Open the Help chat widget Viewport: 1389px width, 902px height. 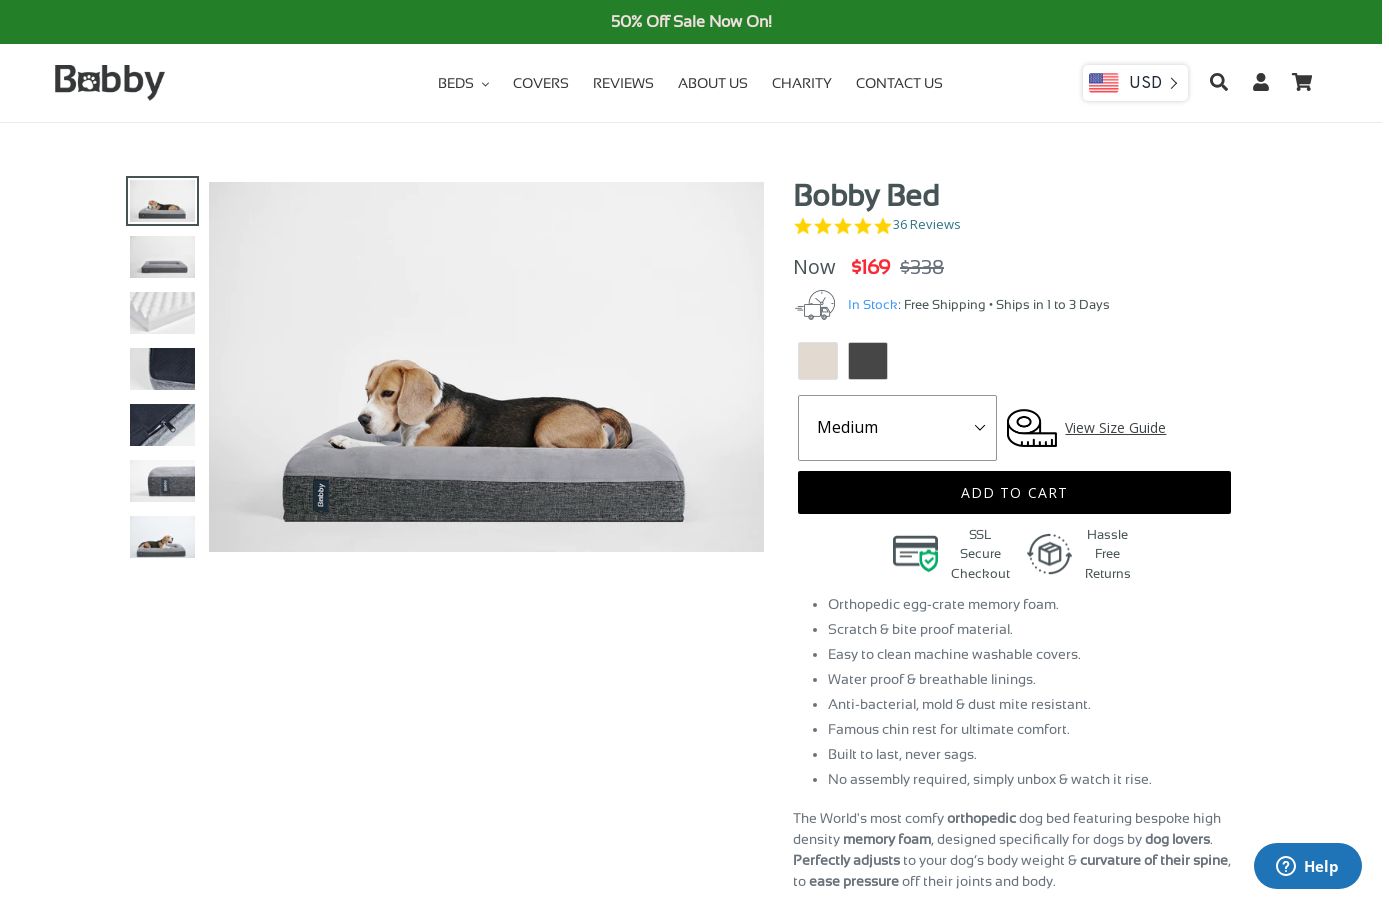1307,866
